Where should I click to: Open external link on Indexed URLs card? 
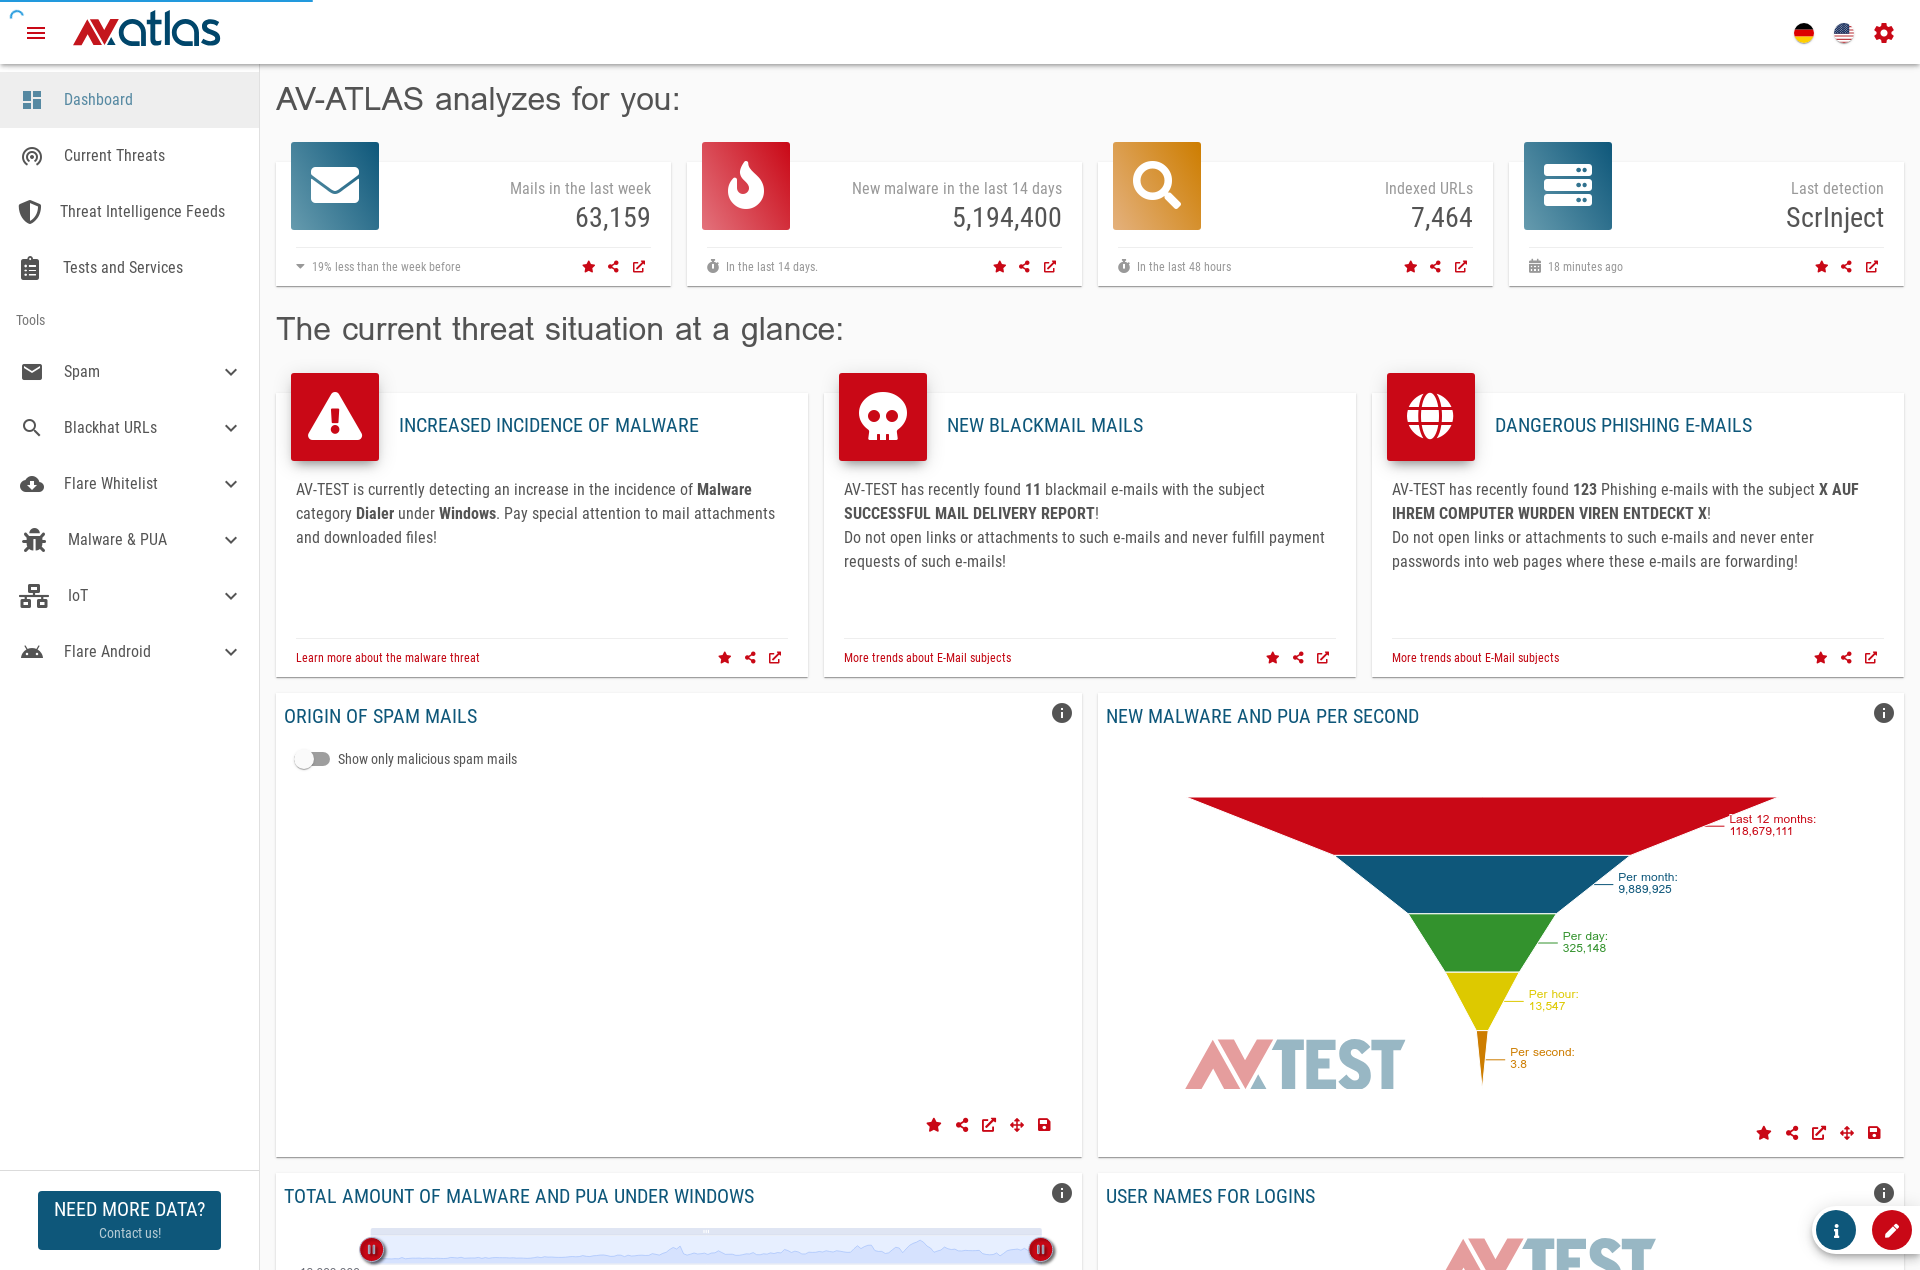pyautogui.click(x=1461, y=267)
